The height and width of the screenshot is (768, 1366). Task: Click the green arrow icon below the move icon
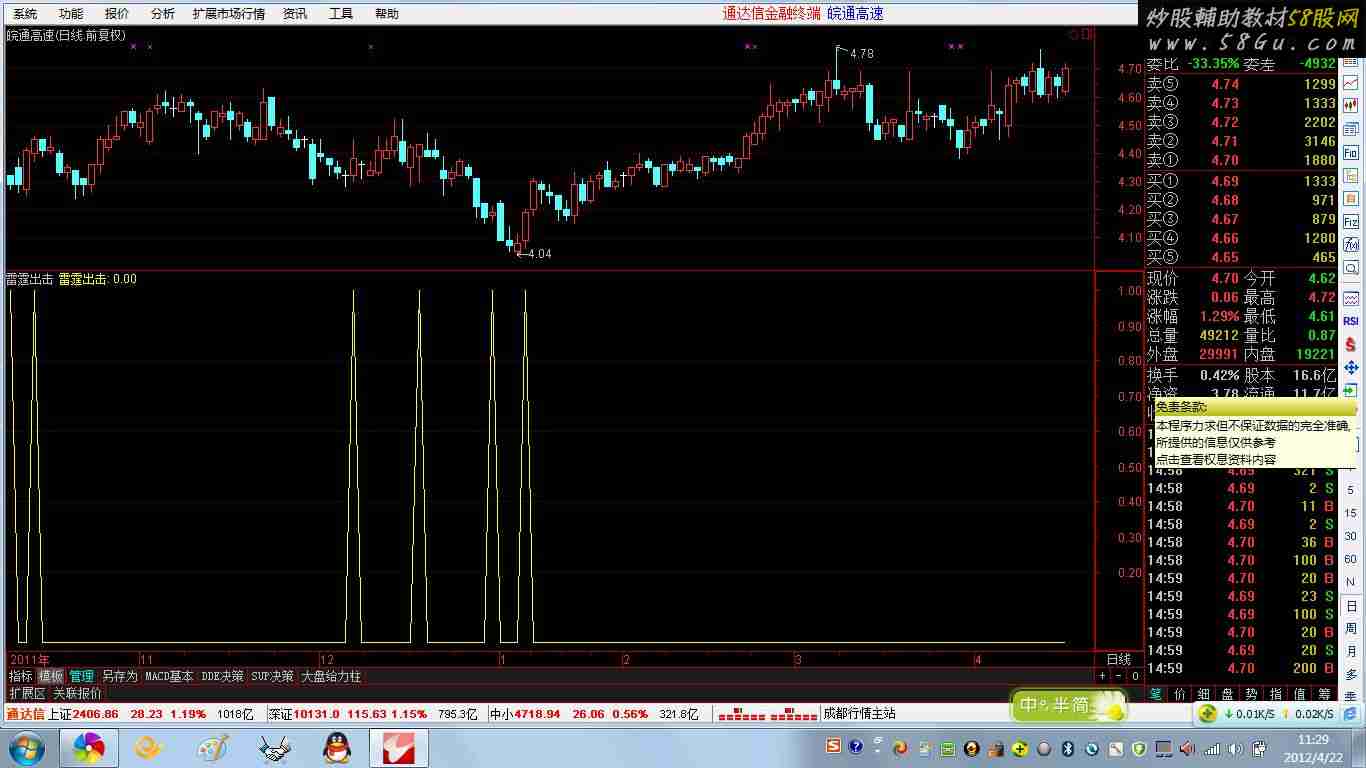(1351, 391)
